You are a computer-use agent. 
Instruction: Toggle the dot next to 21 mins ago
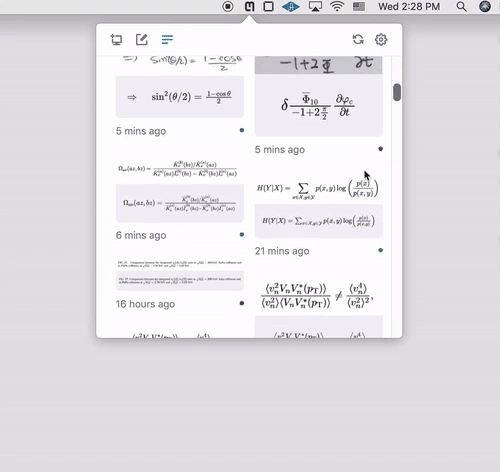pyautogui.click(x=380, y=250)
